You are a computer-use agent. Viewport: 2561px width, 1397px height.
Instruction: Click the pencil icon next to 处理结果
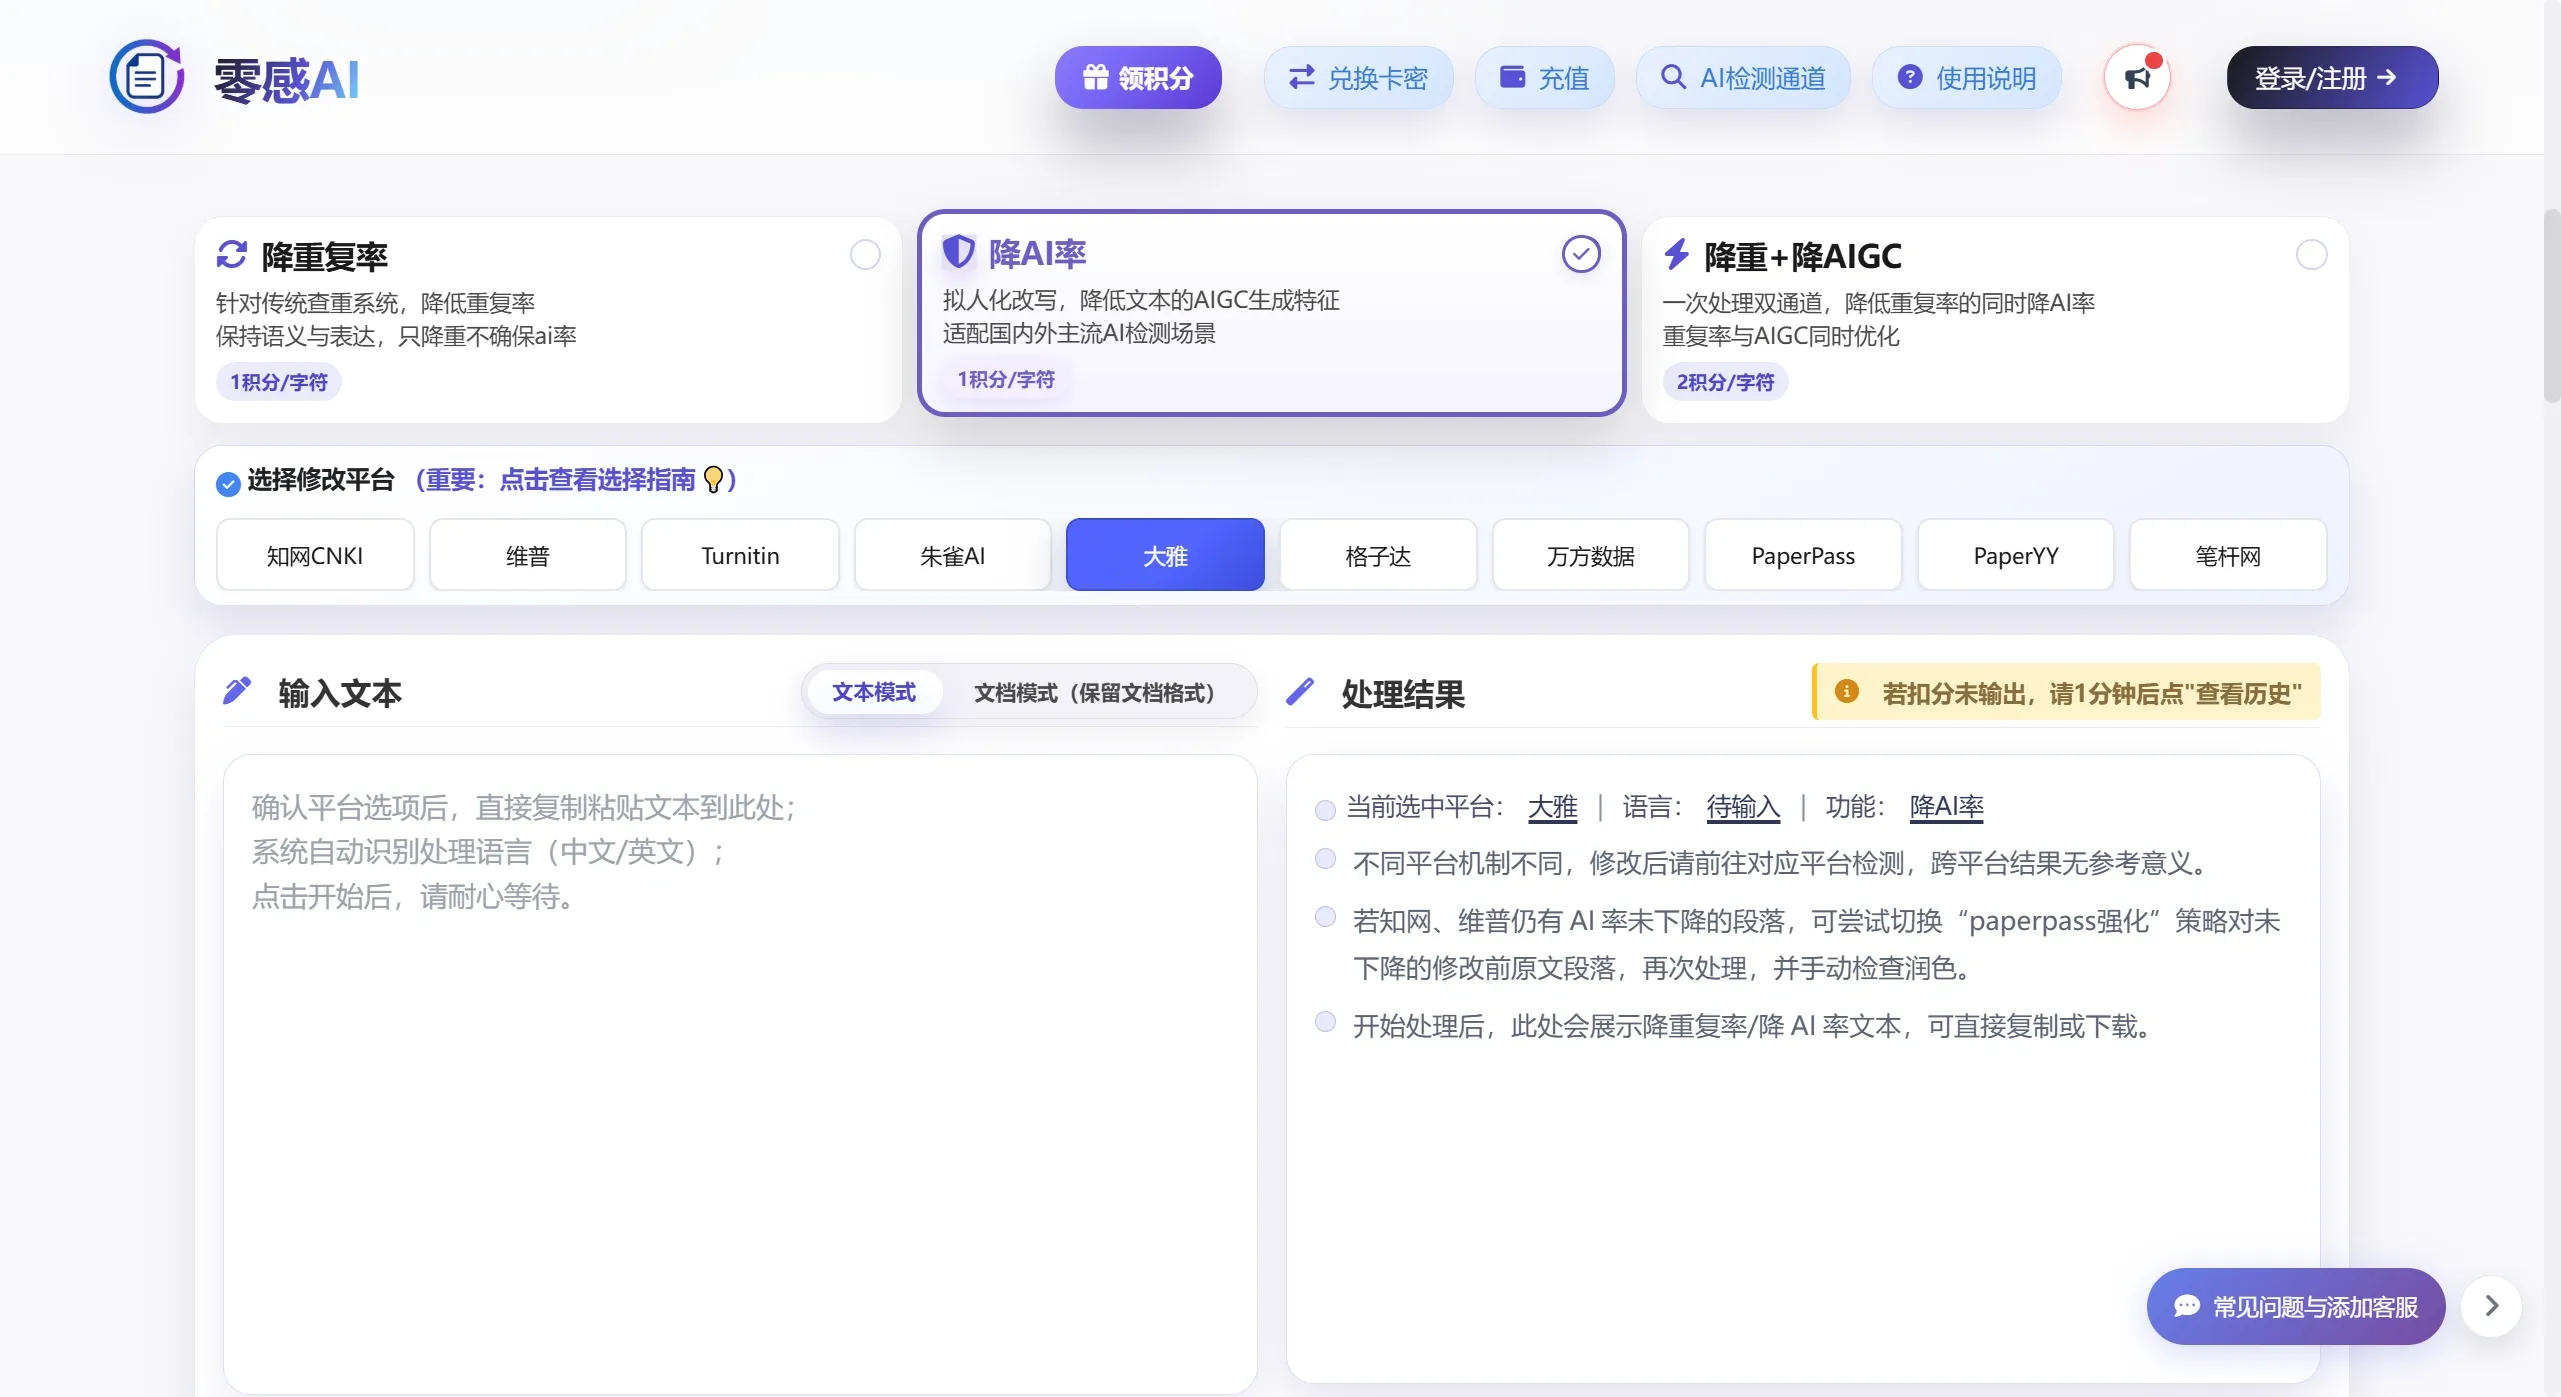pyautogui.click(x=1300, y=691)
